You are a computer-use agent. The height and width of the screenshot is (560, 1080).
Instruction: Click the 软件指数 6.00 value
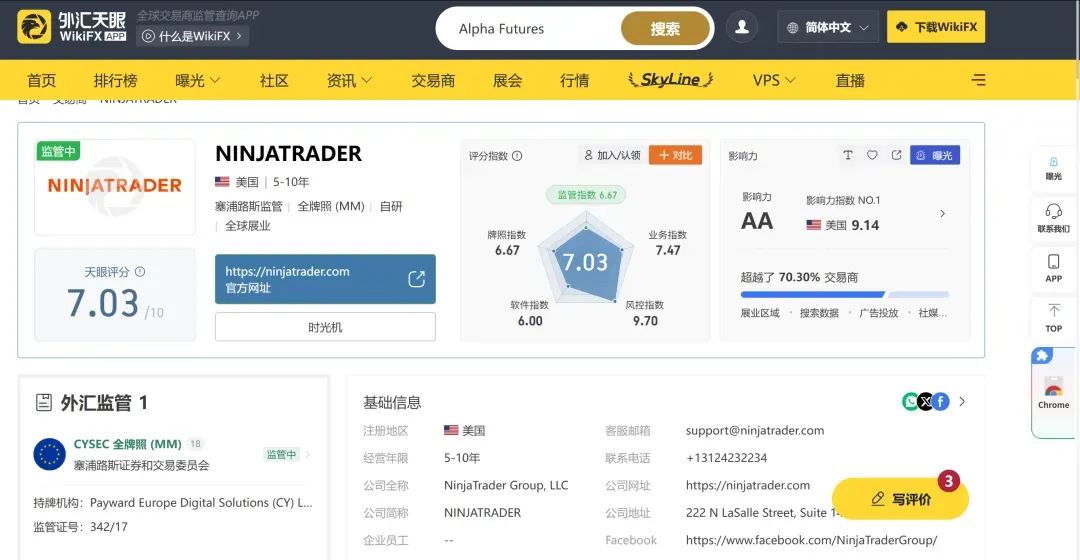pos(530,321)
